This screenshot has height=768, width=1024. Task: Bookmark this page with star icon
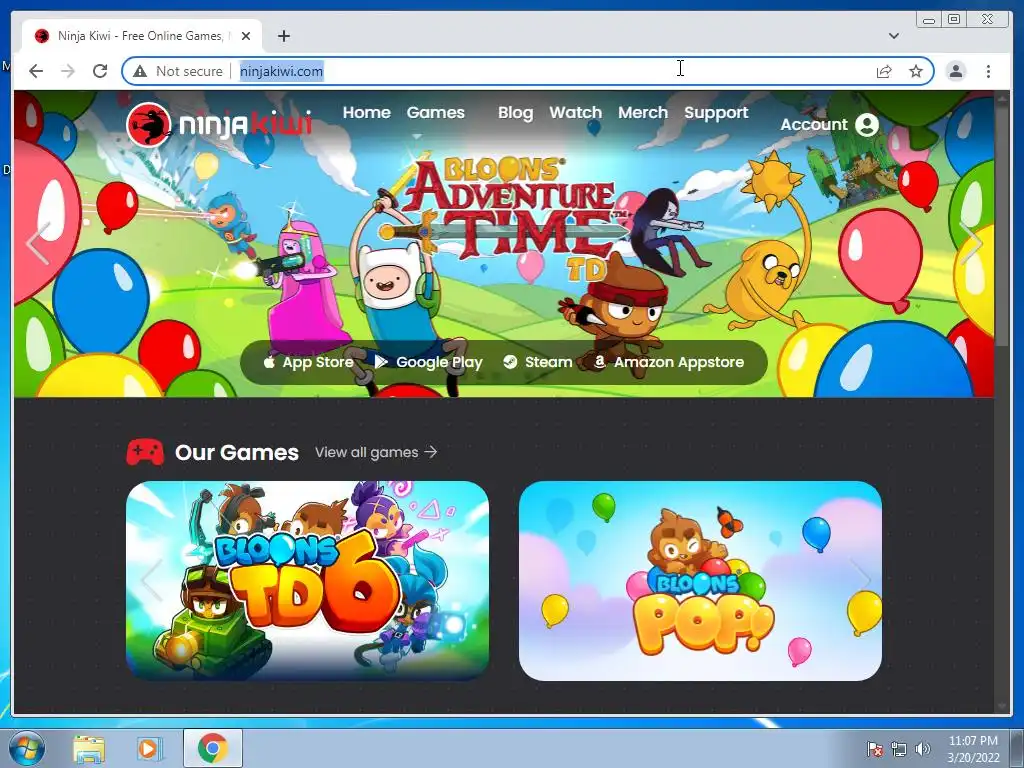[x=916, y=71]
